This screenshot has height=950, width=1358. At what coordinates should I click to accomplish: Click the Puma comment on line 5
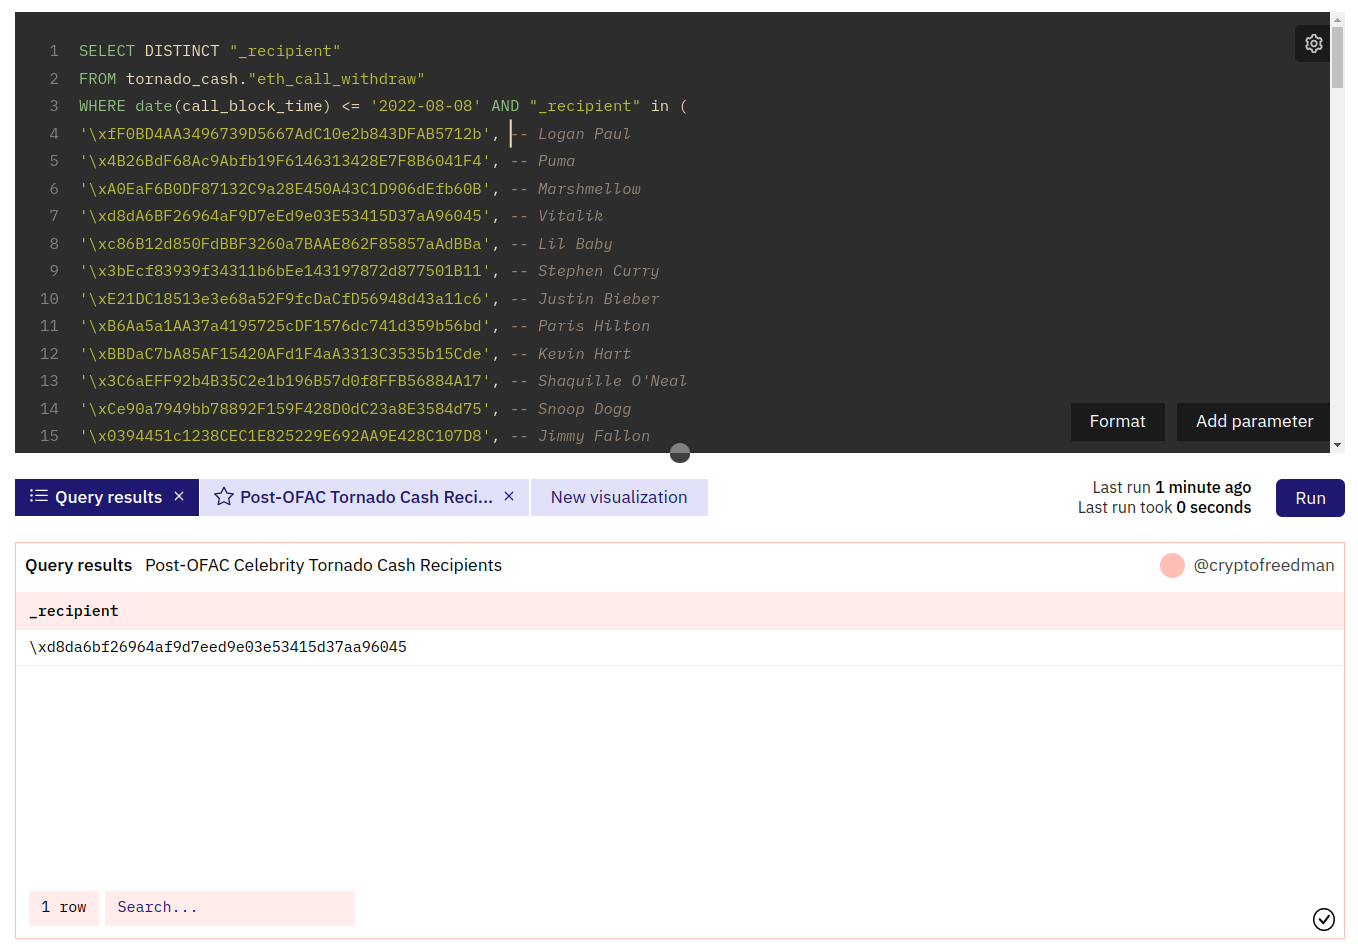[x=543, y=161]
